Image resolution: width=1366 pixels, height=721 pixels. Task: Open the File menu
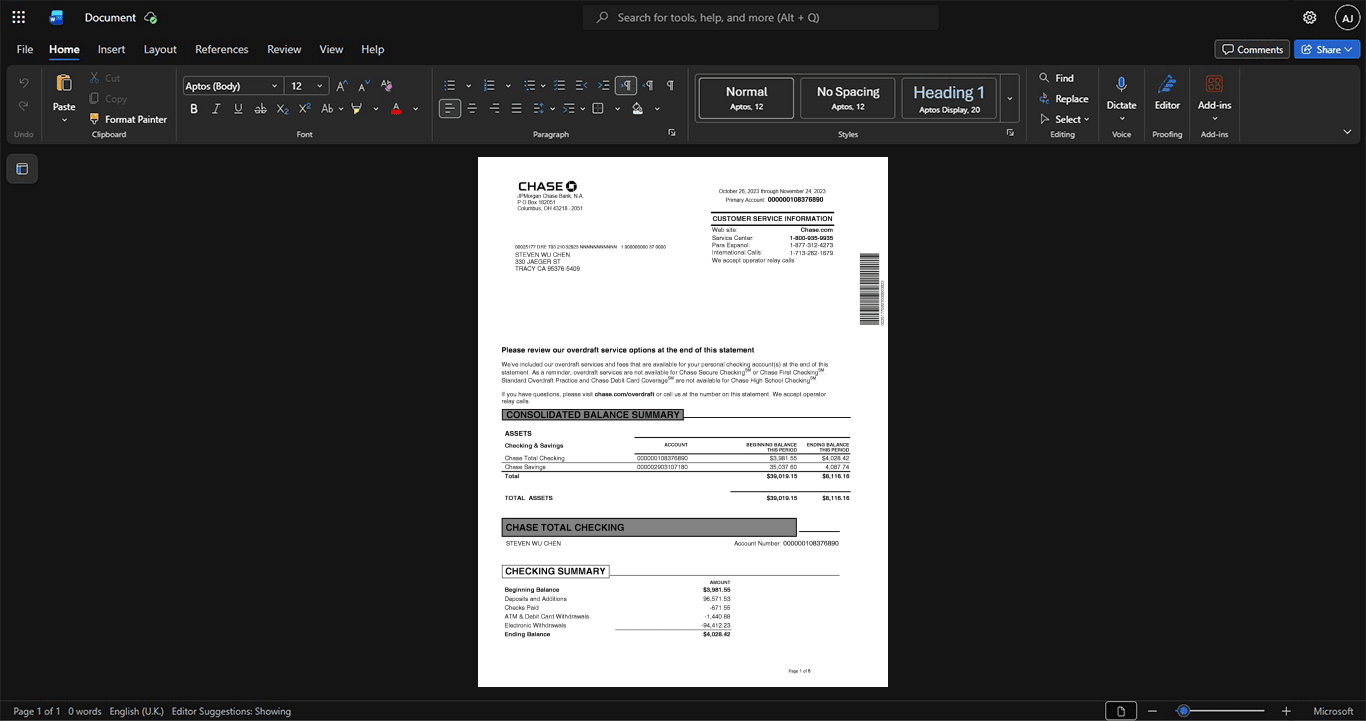(x=25, y=49)
